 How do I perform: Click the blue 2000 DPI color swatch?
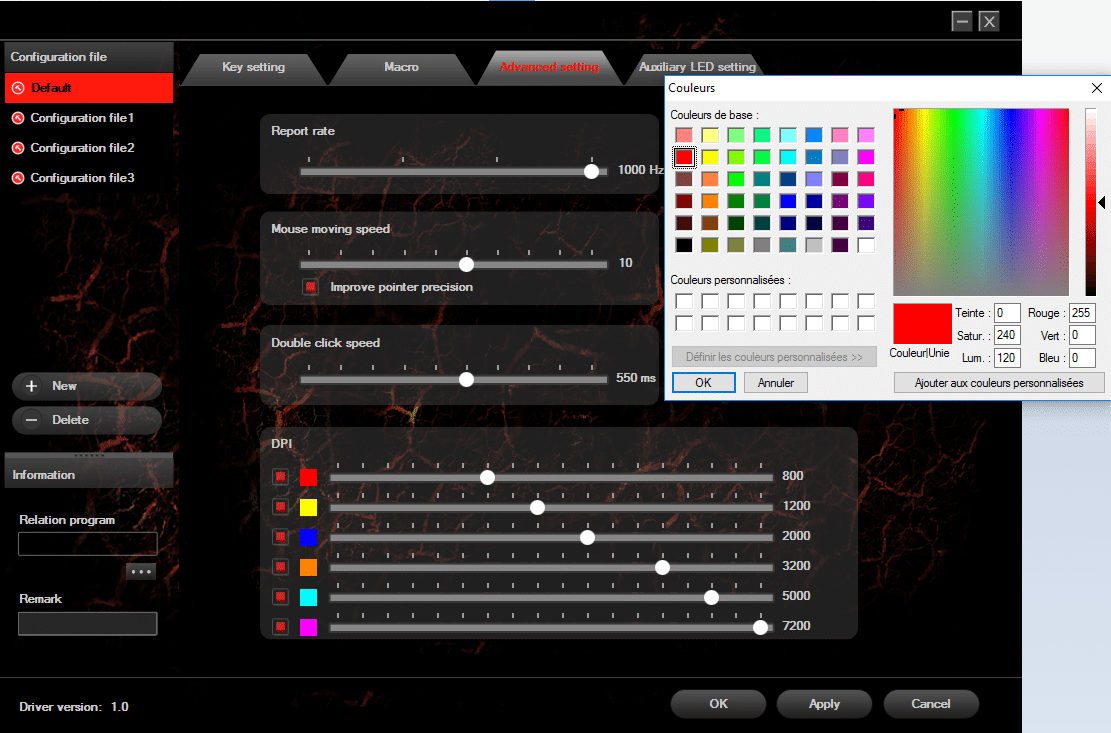308,537
